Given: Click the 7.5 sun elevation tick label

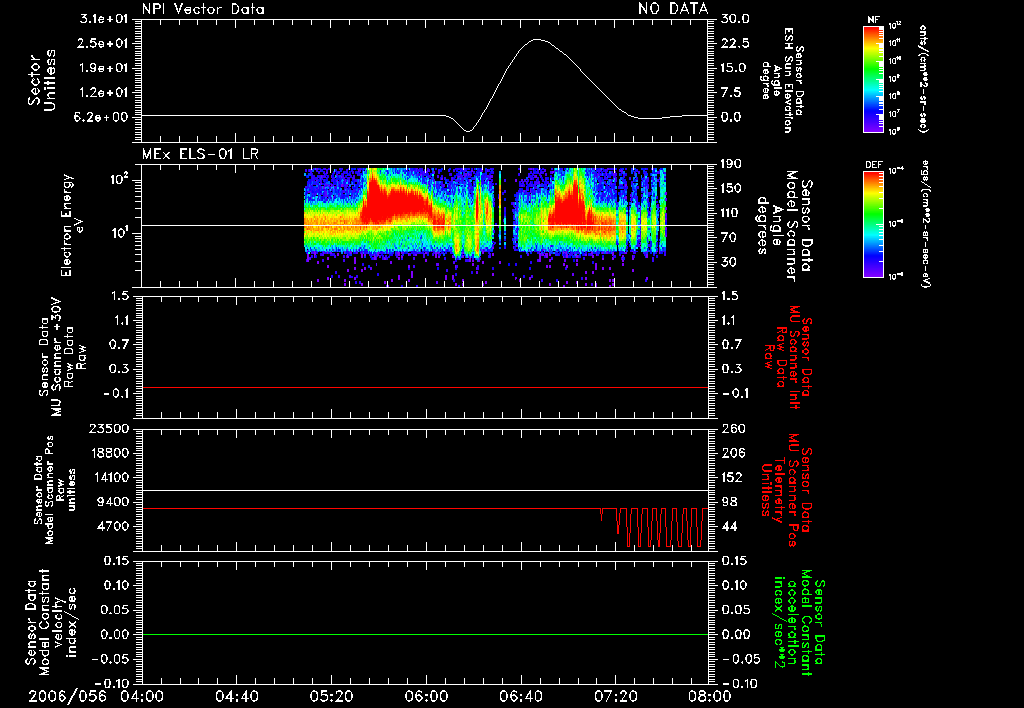Looking at the screenshot, I should click(731, 93).
